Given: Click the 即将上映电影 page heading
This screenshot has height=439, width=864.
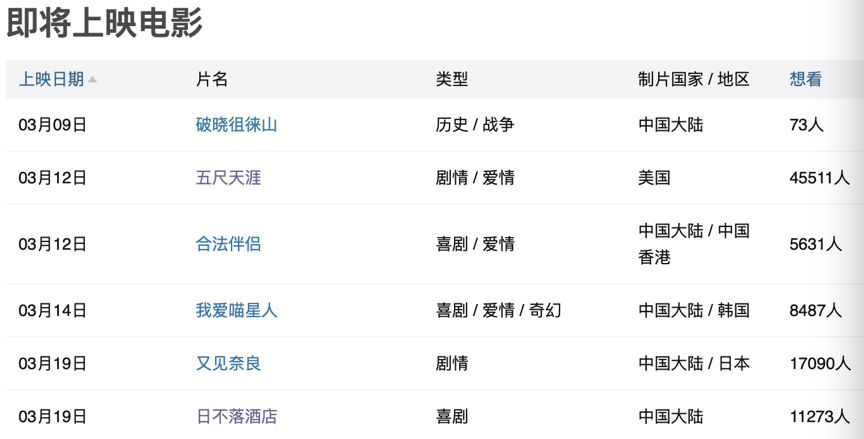Looking at the screenshot, I should click(x=105, y=23).
